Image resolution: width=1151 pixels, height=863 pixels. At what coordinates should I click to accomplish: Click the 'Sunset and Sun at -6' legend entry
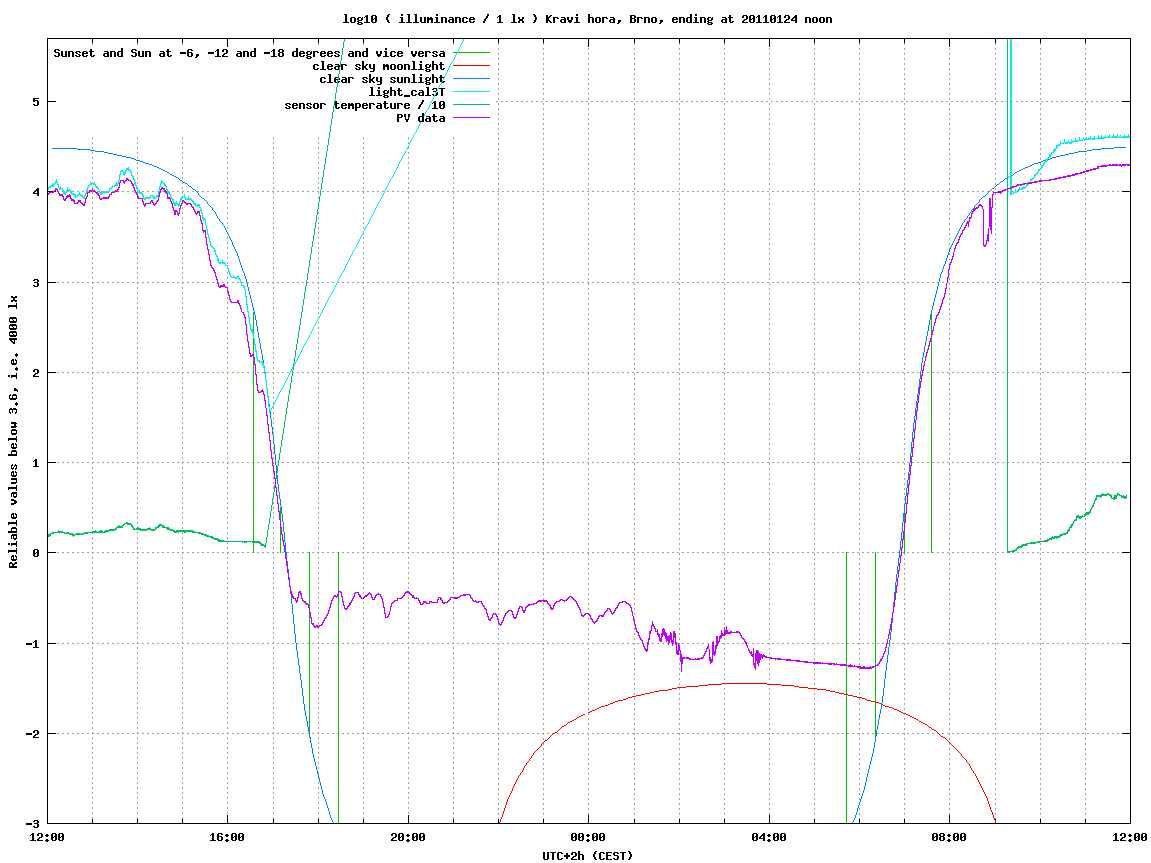(x=250, y=53)
